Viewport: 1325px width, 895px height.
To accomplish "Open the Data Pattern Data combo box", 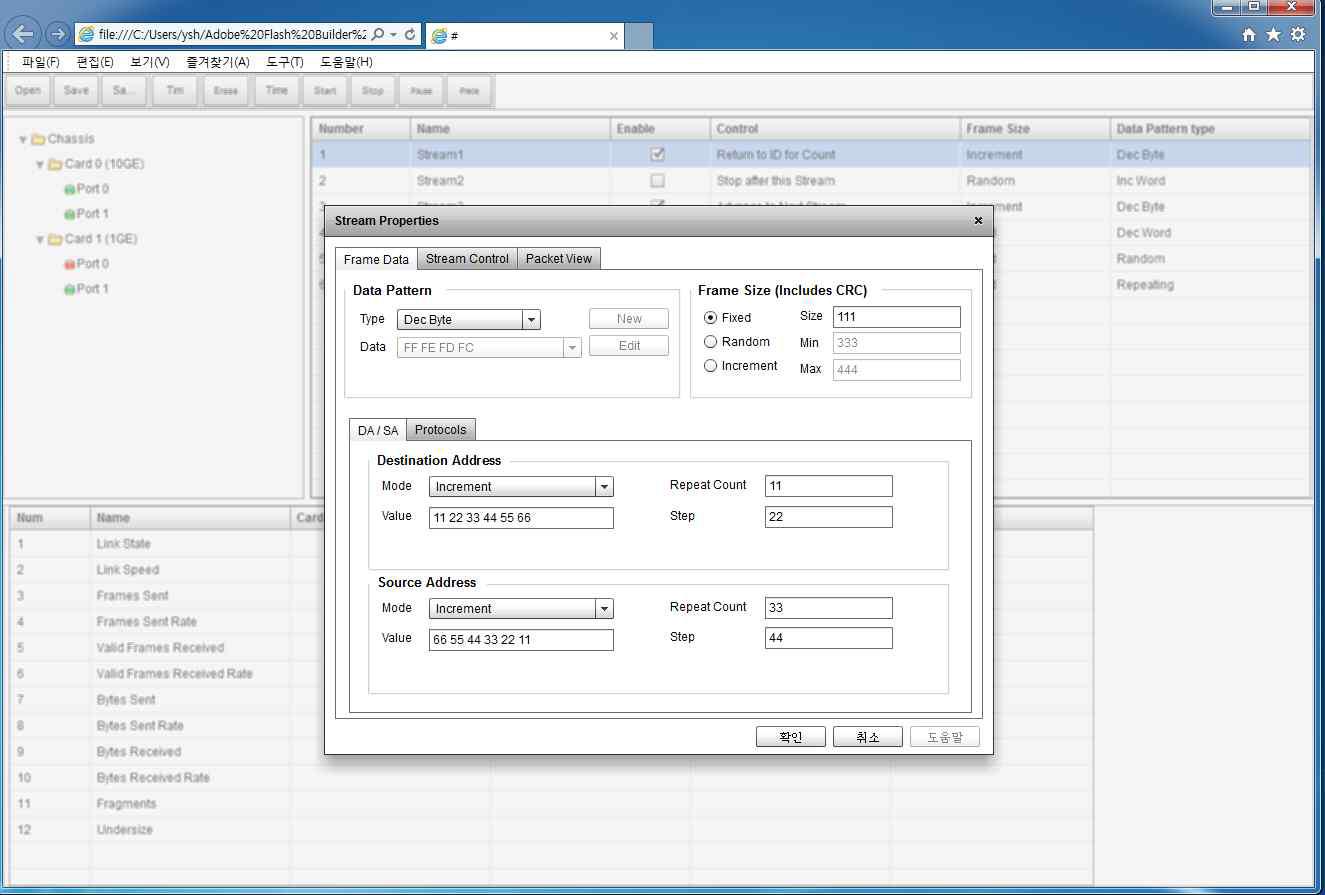I will point(573,348).
